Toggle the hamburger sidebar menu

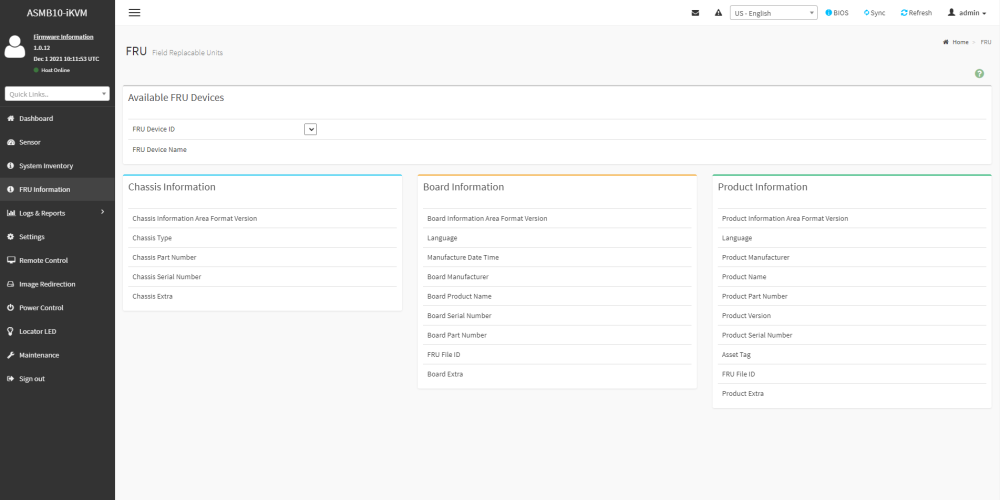[134, 13]
